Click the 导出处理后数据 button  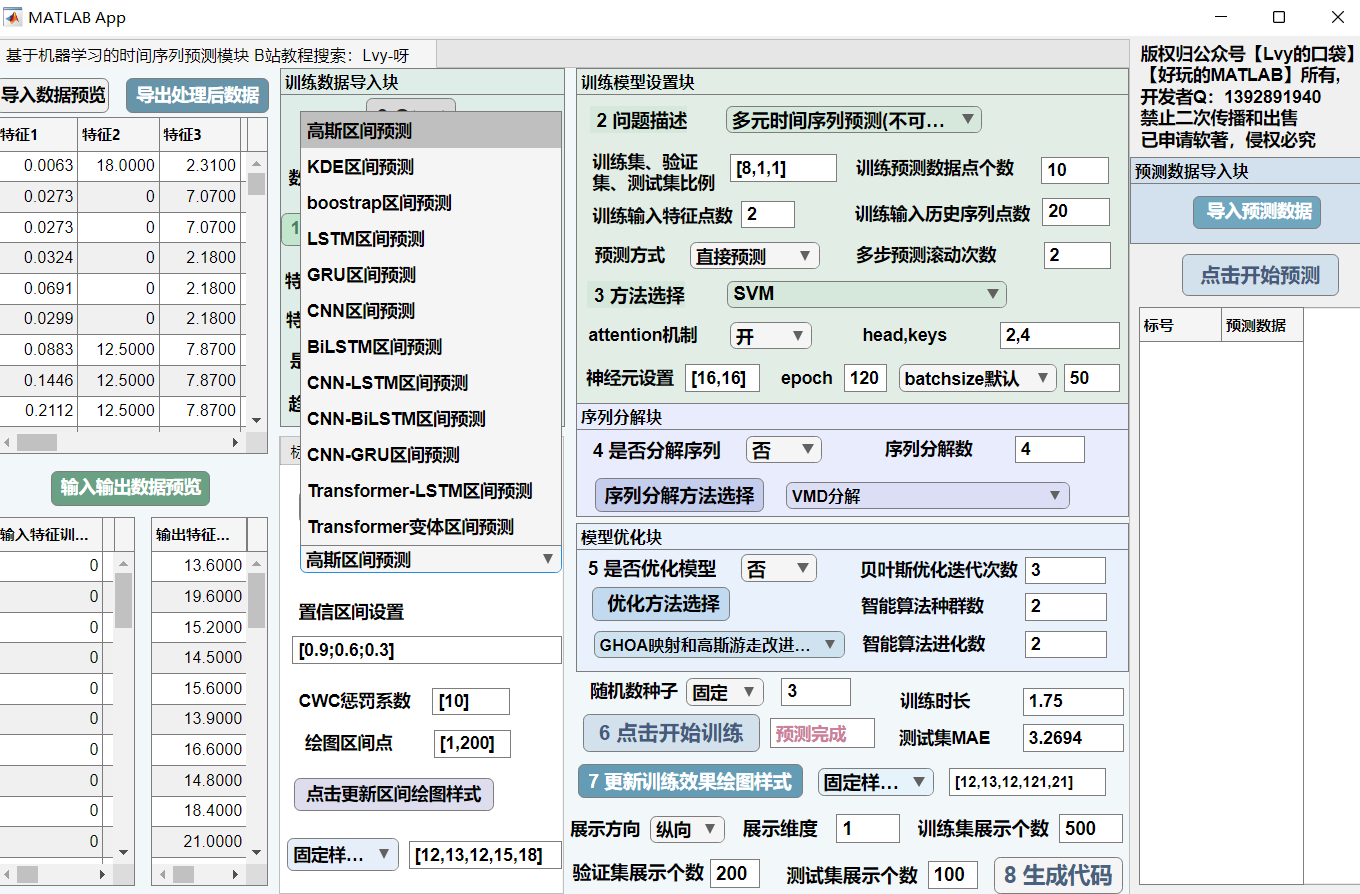197,95
